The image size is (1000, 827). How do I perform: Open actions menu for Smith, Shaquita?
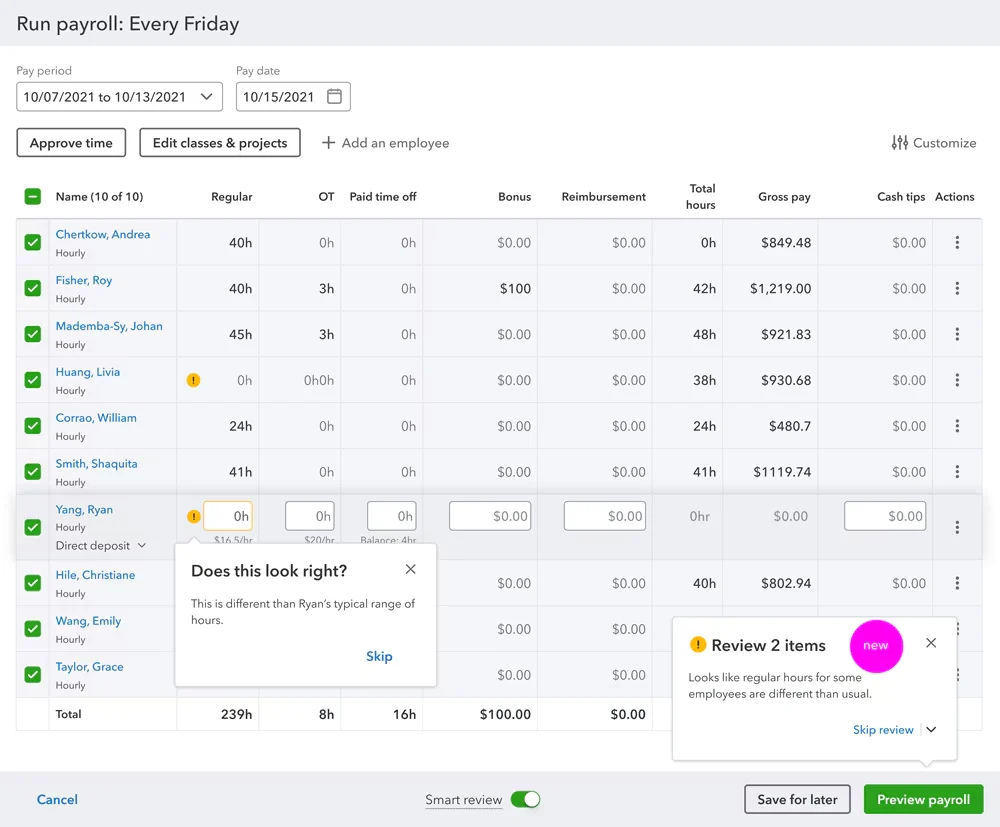tap(957, 472)
